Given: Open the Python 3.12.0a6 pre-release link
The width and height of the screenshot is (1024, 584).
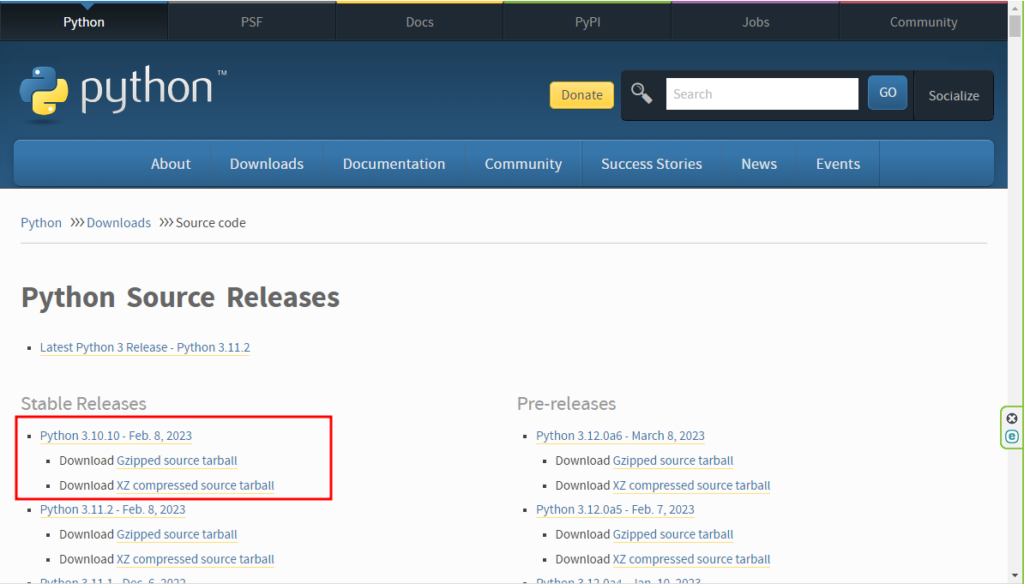Looking at the screenshot, I should click(619, 436).
